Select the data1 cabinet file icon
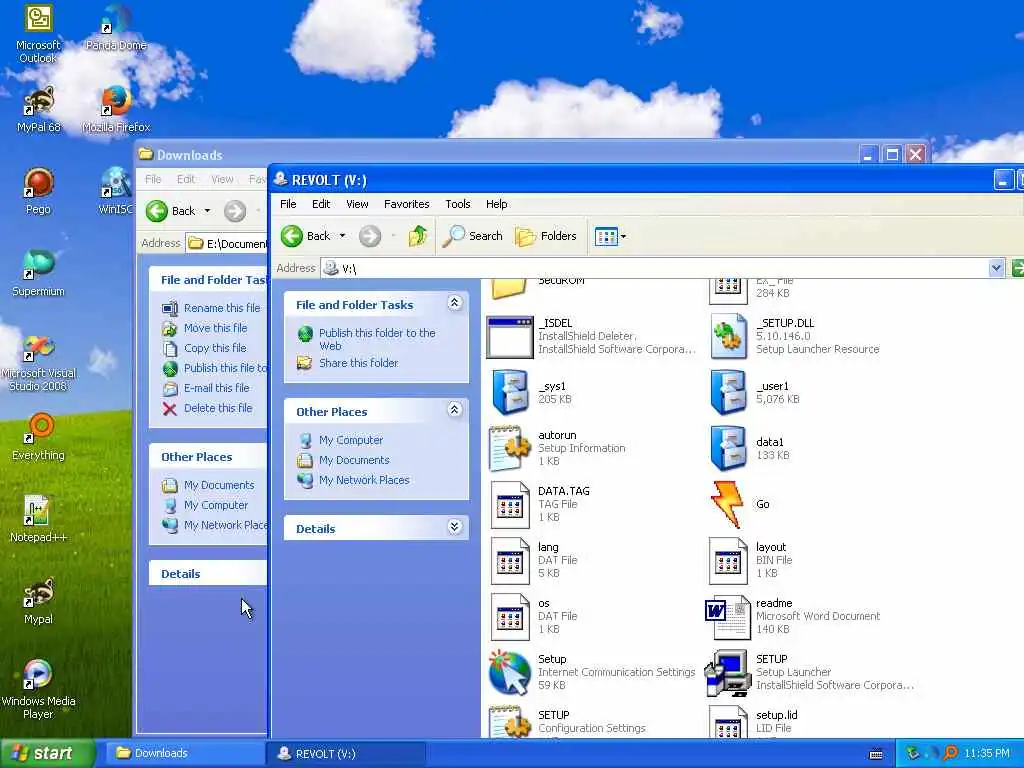 pos(728,448)
